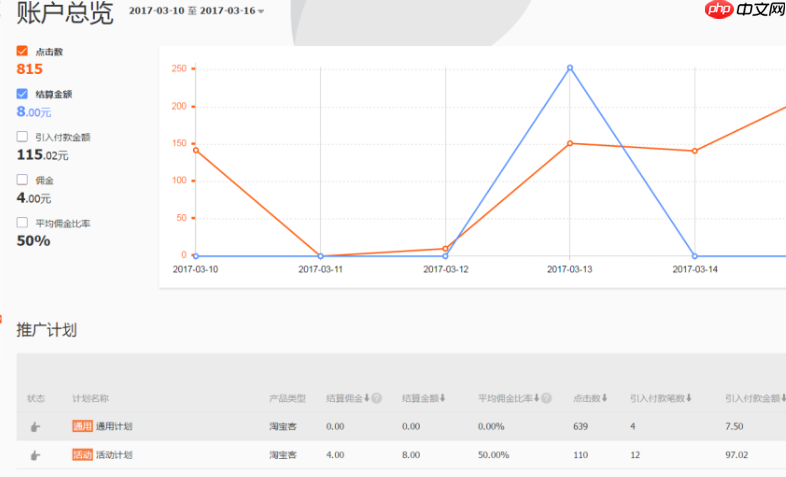Open the date range dropdown 2017-03-10 至 2017-03-16
This screenshot has height=477, width=786.
(196, 11)
